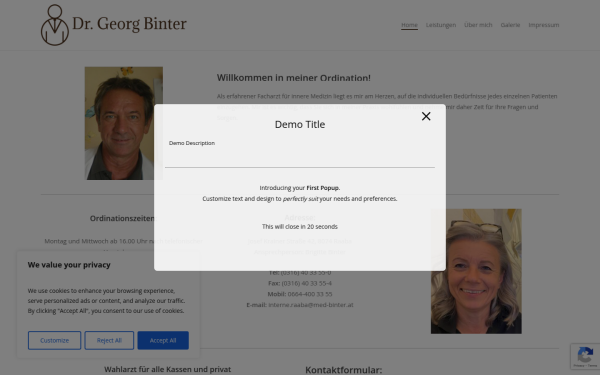Screen dimensions: 600x375
Task: Accept all cookies
Action: coord(163,340)
